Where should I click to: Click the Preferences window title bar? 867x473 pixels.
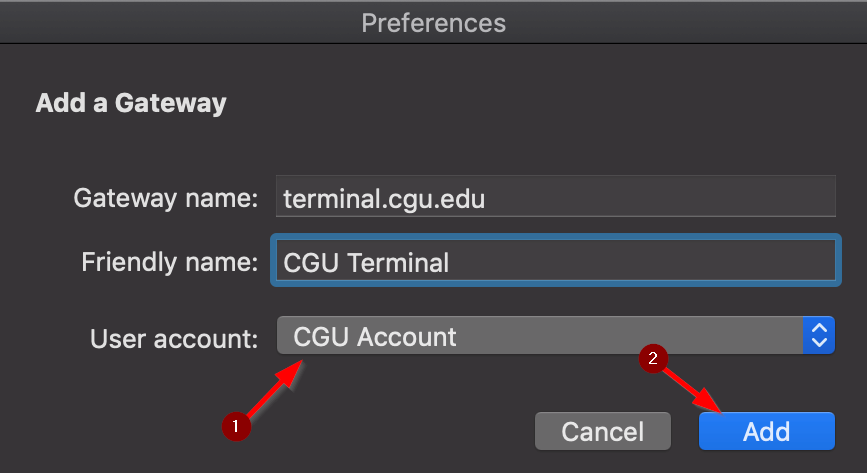point(434,23)
